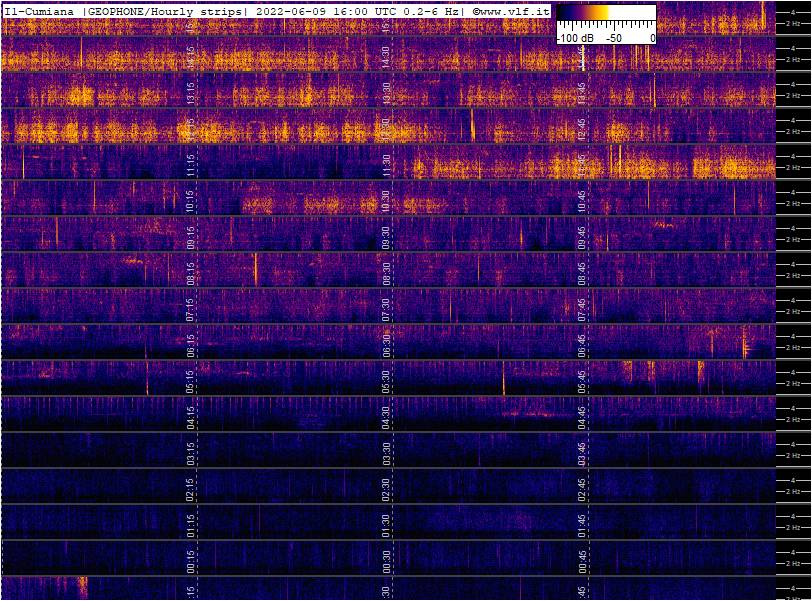Select the 08:15 time marker
The width and height of the screenshot is (812, 601).
click(x=191, y=274)
